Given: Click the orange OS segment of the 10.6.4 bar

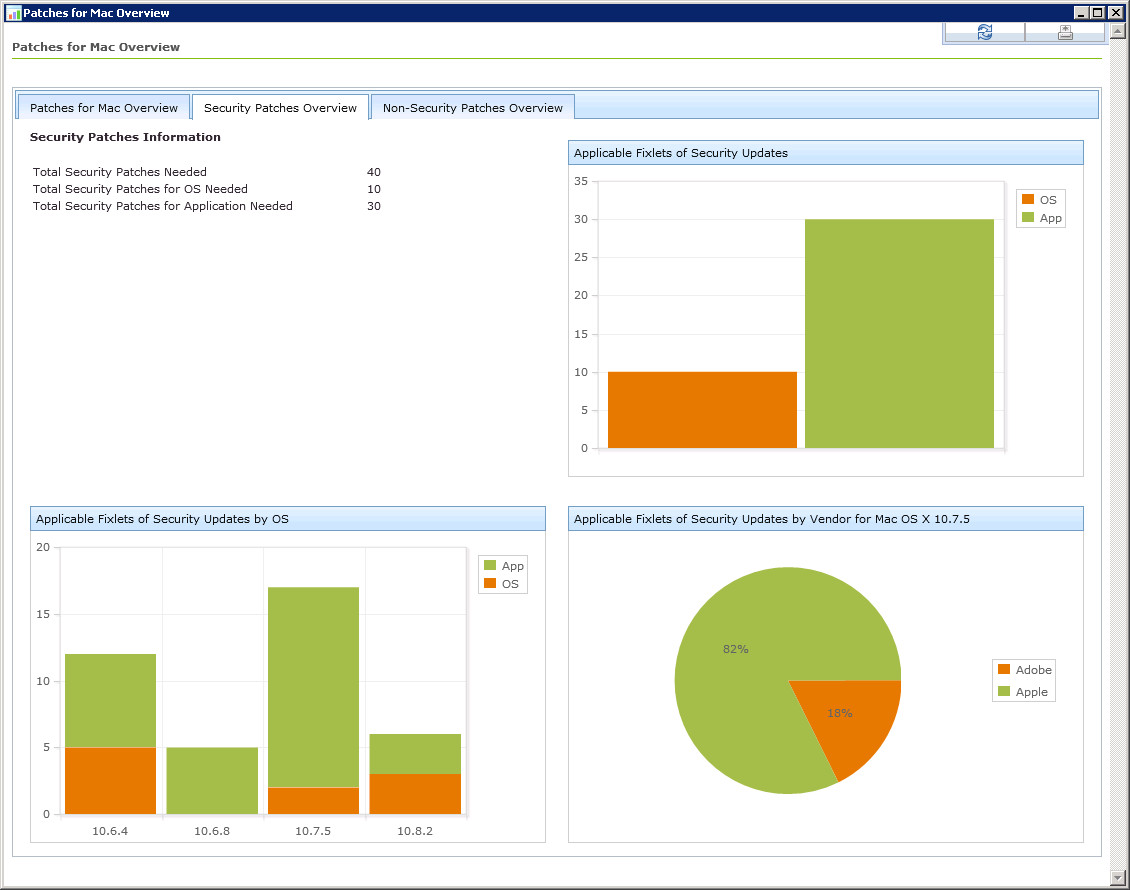Looking at the screenshot, I should (x=110, y=780).
